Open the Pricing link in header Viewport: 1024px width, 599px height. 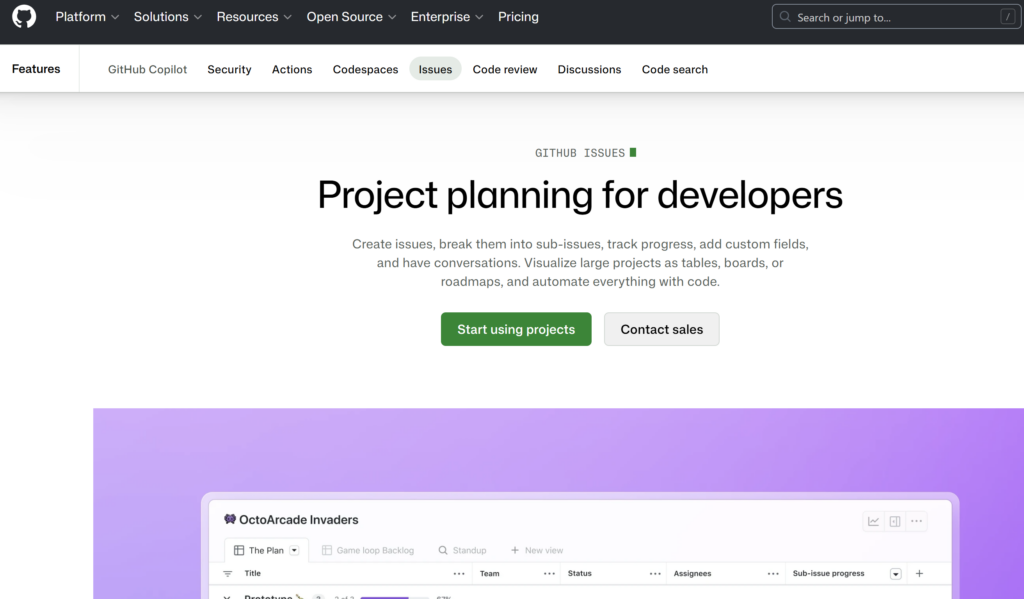(x=518, y=17)
